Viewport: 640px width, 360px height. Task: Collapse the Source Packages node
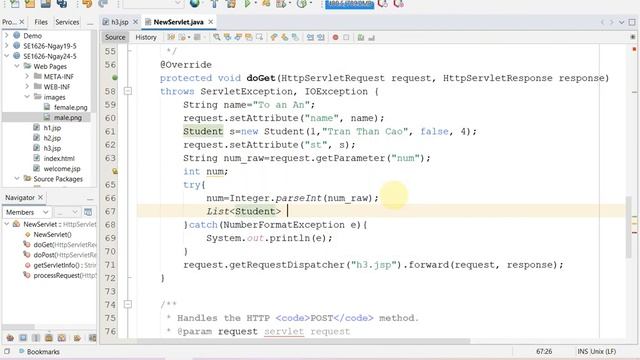pos(17,178)
